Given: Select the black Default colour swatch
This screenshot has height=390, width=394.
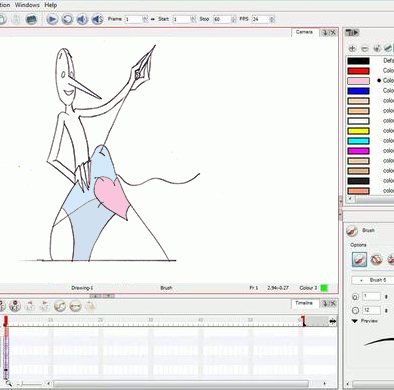Looking at the screenshot, I should [x=358, y=61].
